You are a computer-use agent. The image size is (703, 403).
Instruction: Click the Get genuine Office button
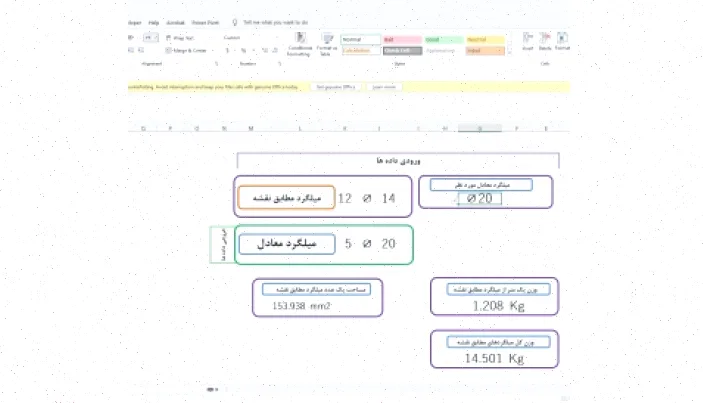coord(336,87)
